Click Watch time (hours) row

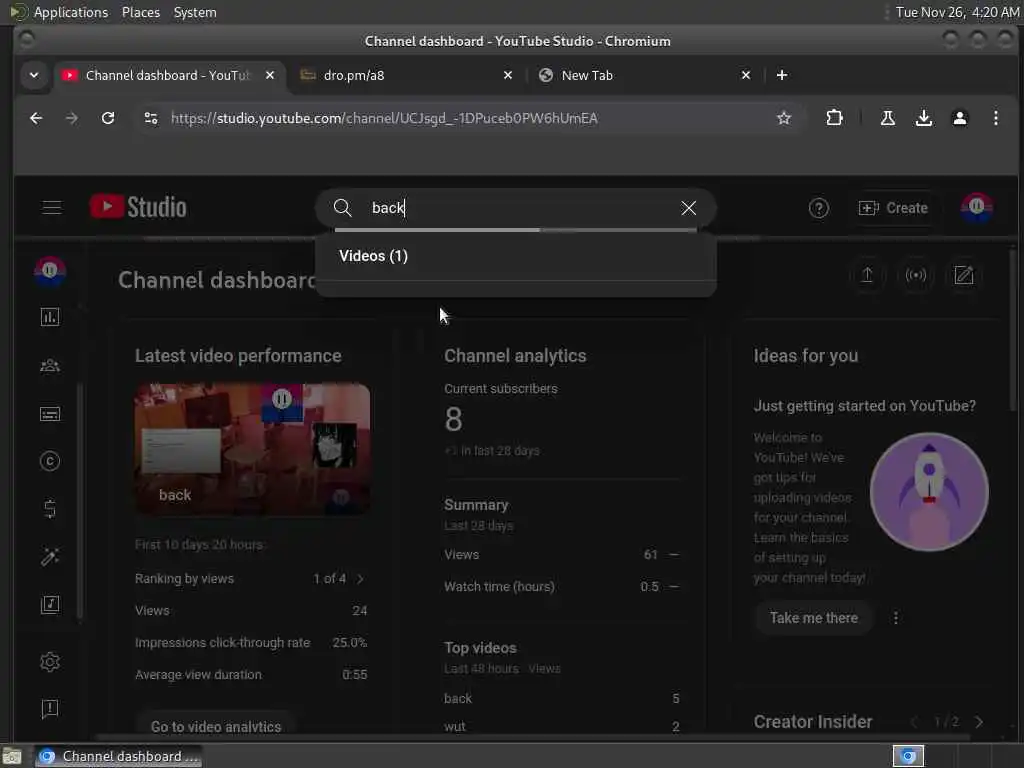(562, 586)
